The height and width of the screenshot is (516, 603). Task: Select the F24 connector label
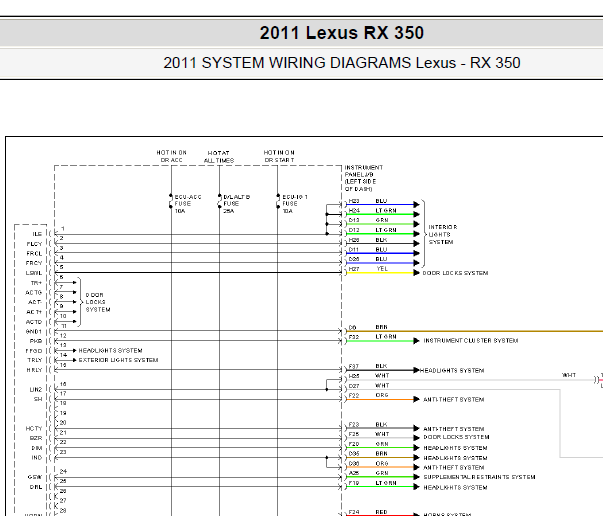[354, 512]
